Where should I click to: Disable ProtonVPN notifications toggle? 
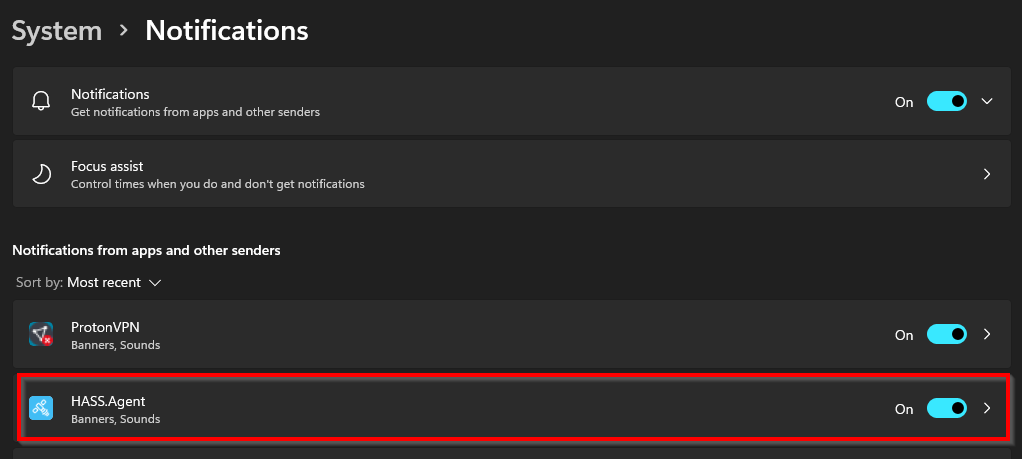[x=946, y=334]
